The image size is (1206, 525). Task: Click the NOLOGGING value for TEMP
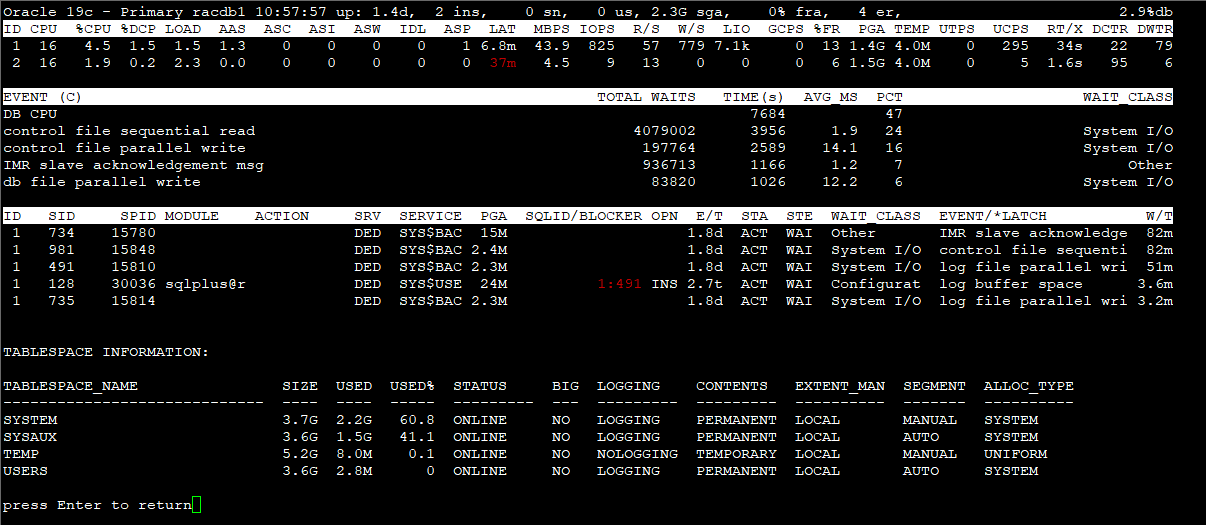point(637,454)
